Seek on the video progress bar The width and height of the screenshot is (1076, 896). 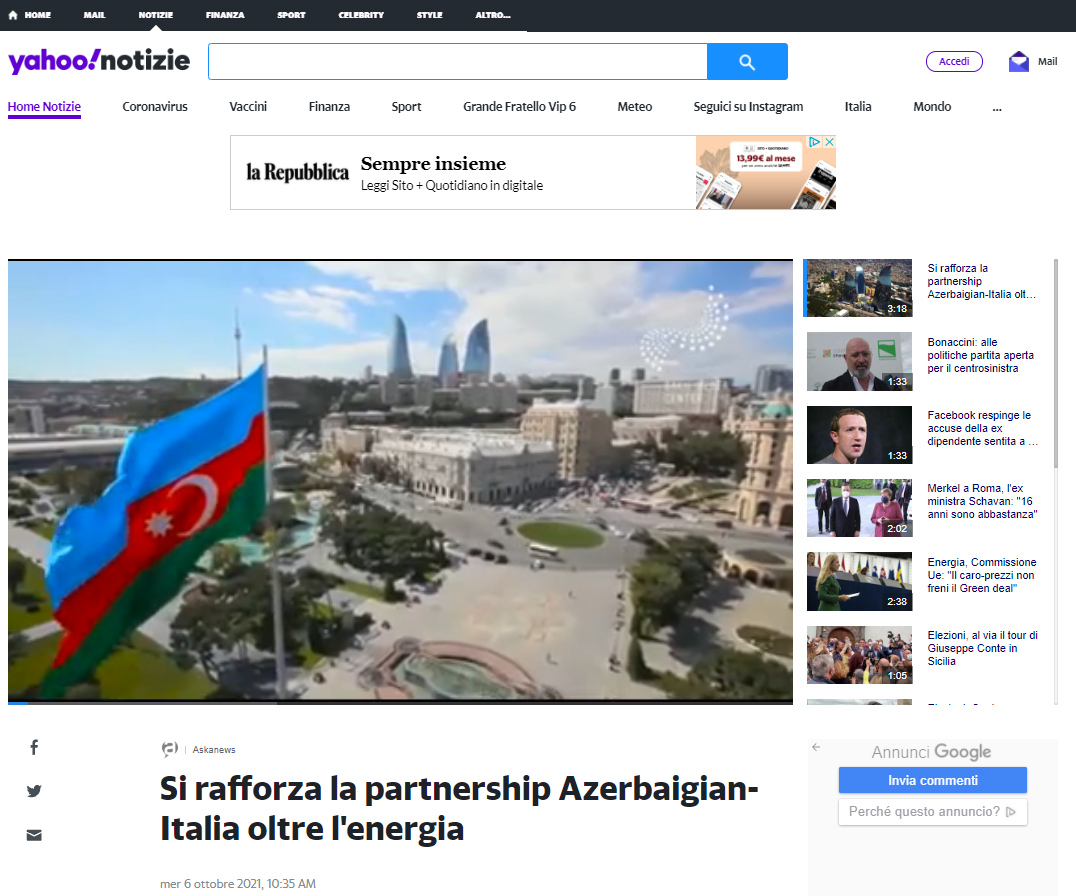point(400,703)
